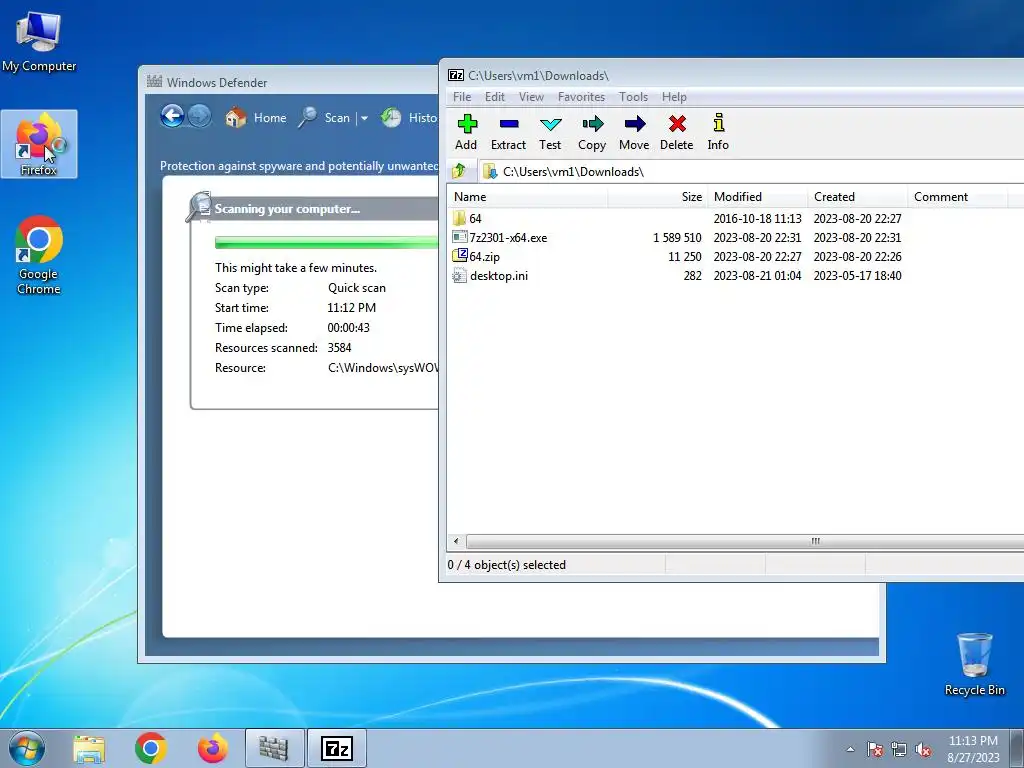Image resolution: width=1024 pixels, height=768 pixels.
Task: Click the 2016-10-18 11:13 modified date
Action: tap(758, 218)
